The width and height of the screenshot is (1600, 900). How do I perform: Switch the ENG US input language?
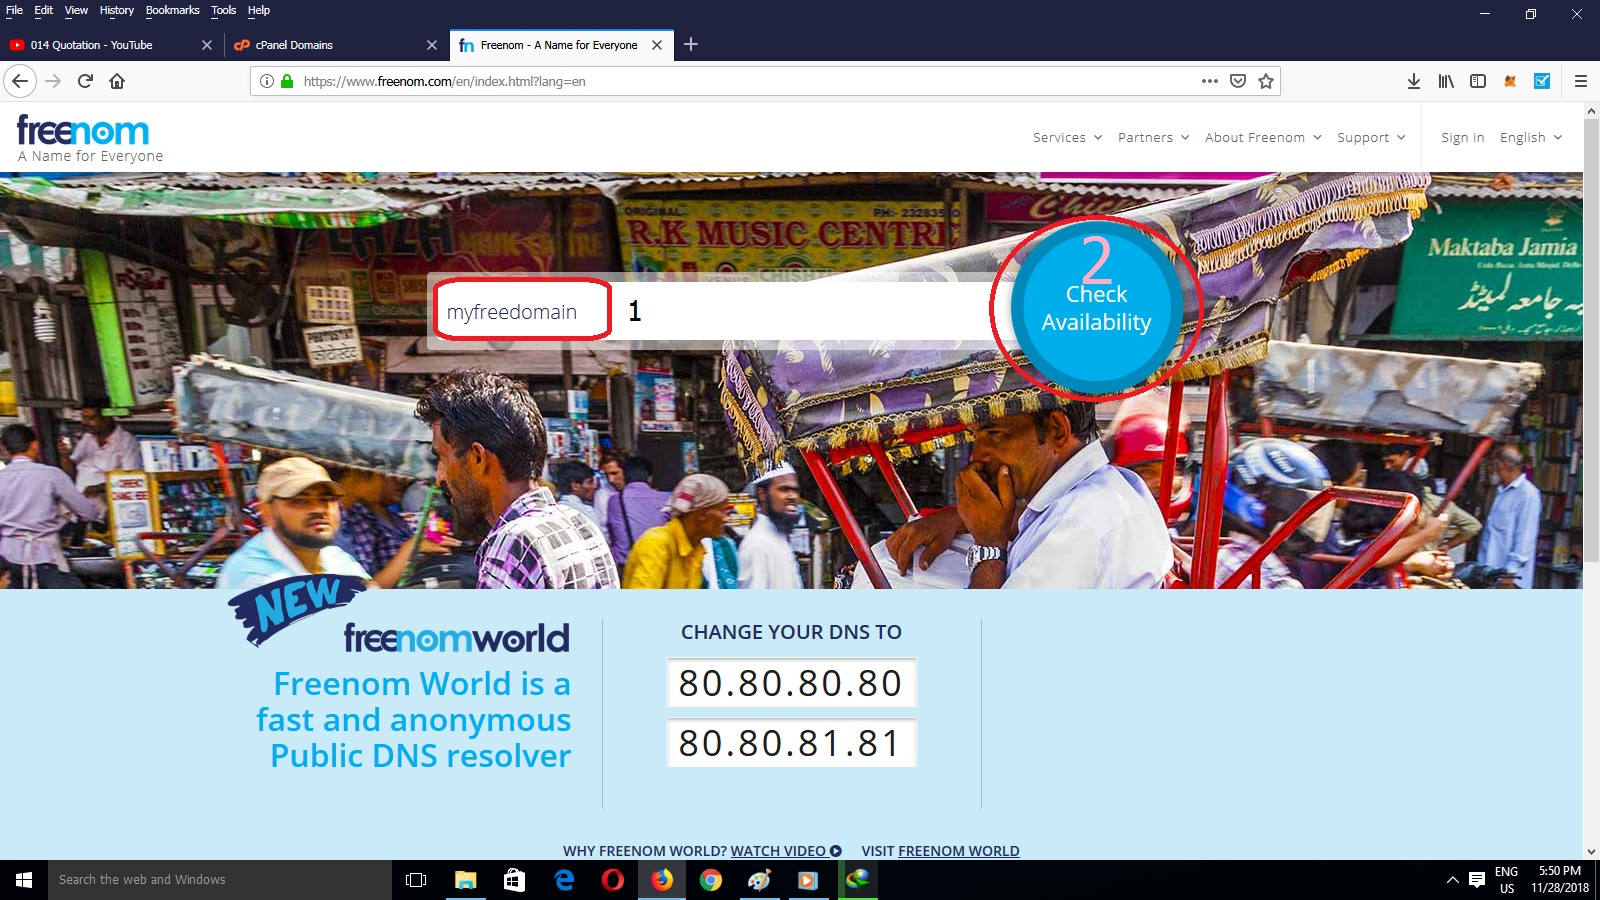tap(1507, 880)
